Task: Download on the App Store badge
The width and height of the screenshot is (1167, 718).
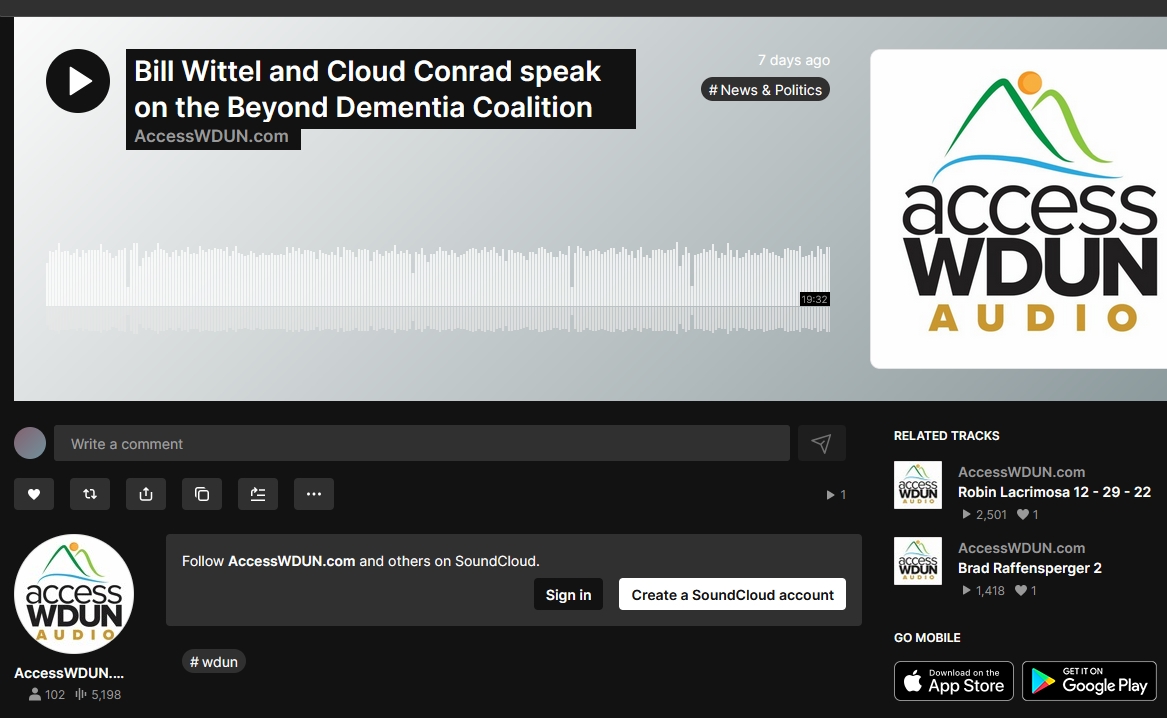Action: 954,681
